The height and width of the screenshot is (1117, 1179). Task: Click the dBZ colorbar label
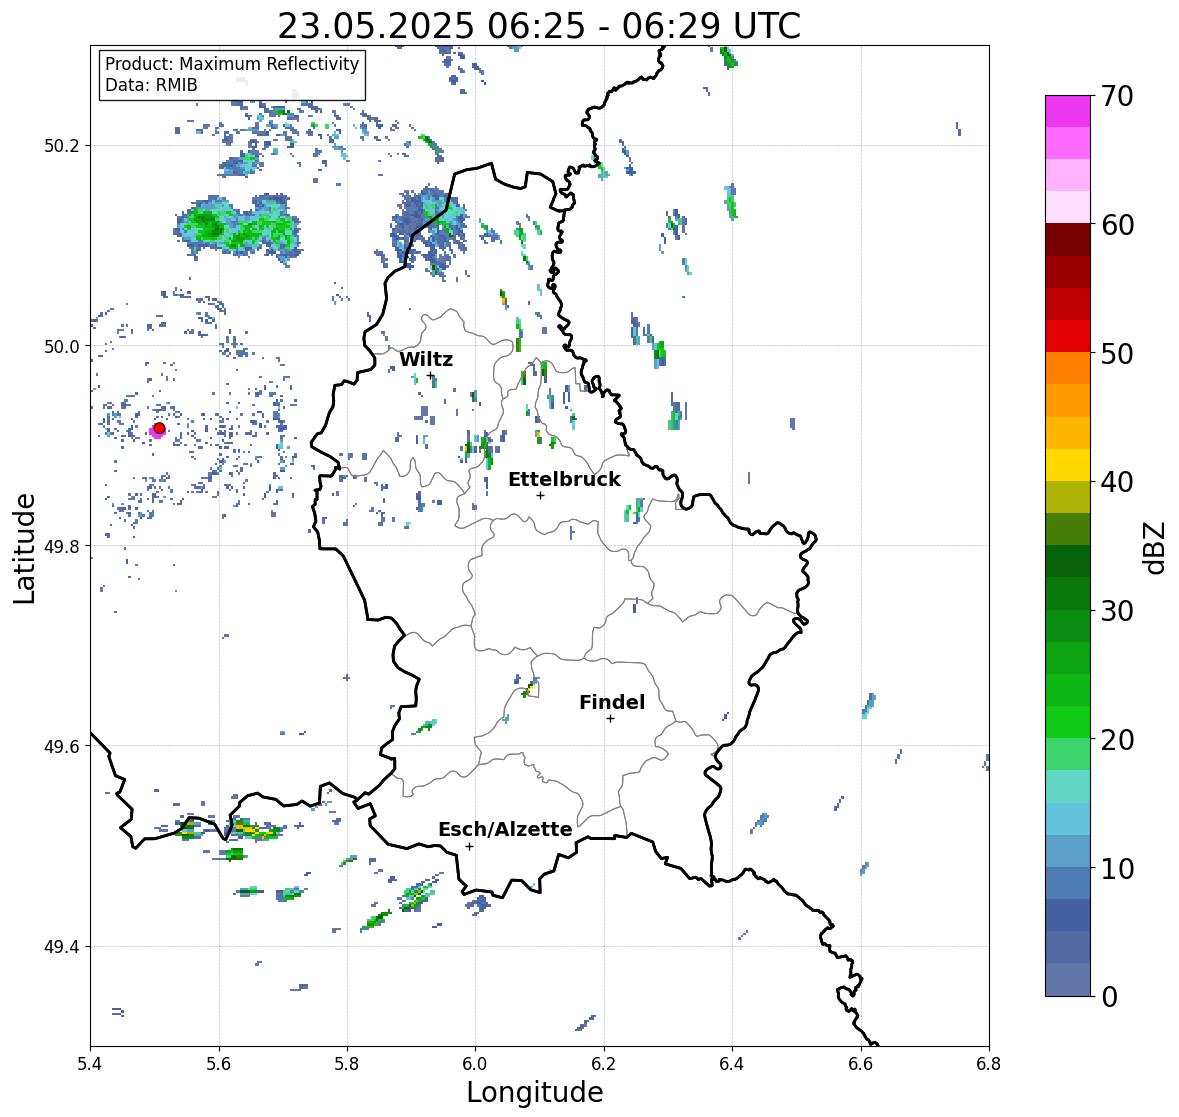(x=1156, y=547)
